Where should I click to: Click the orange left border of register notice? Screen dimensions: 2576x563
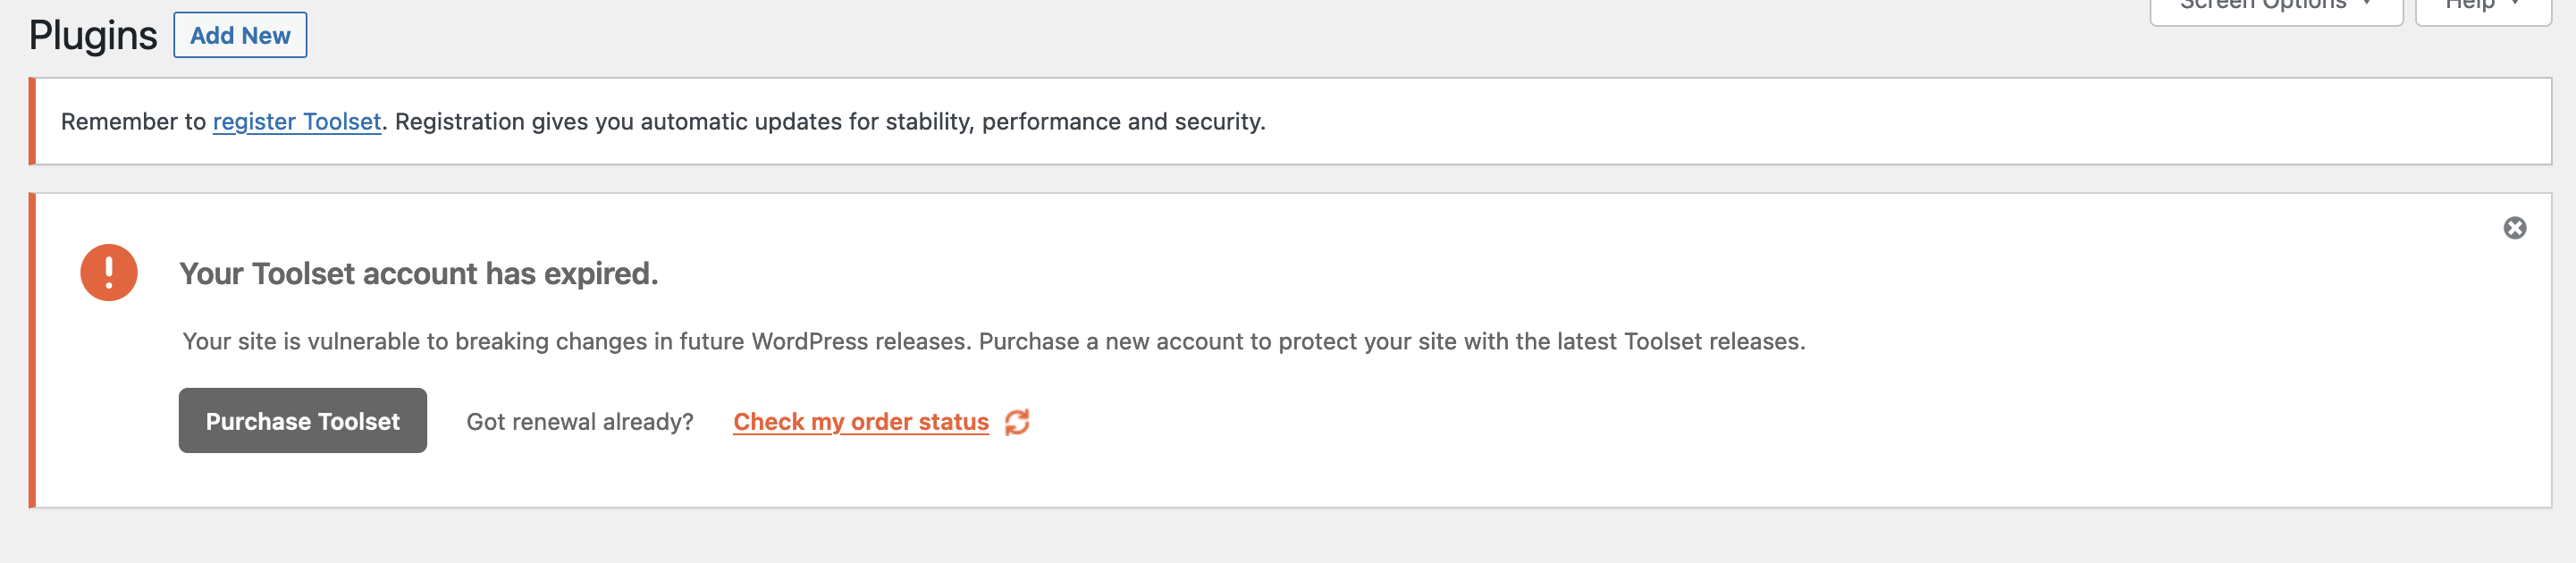click(x=32, y=121)
